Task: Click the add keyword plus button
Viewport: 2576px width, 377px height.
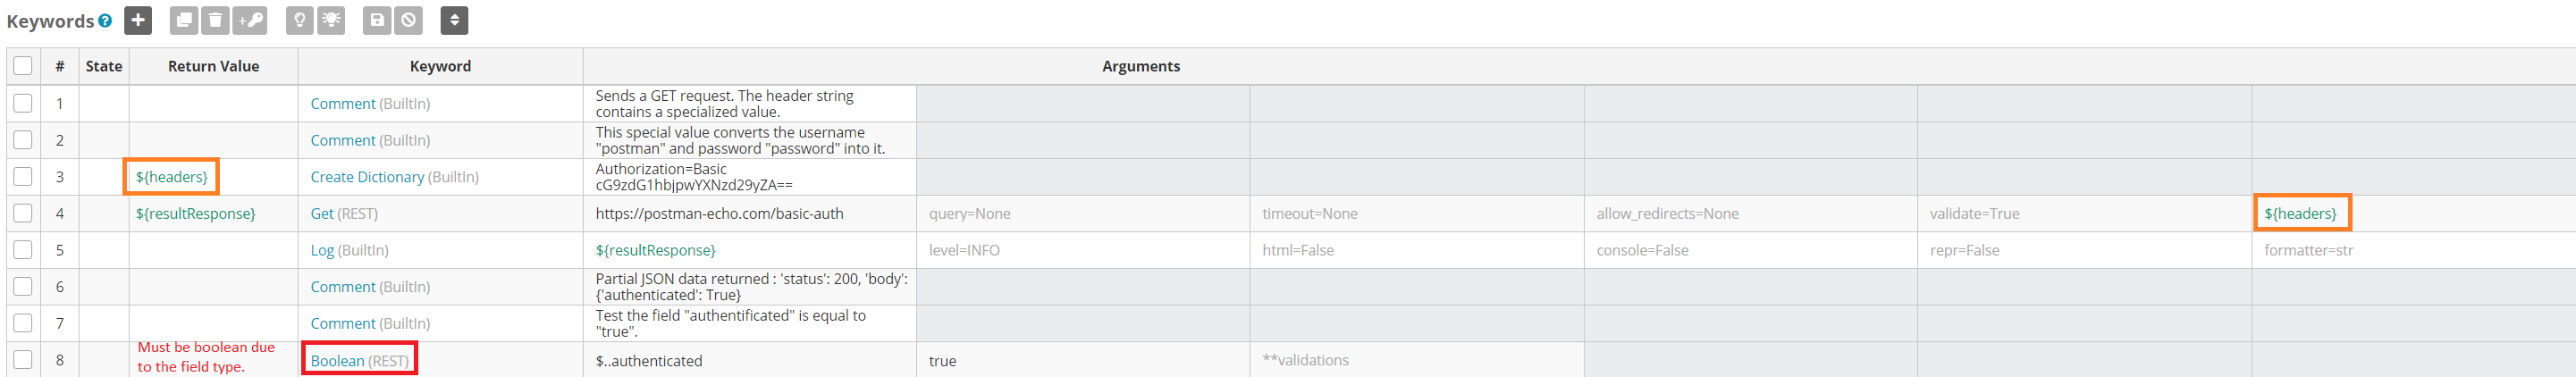Action: coord(138,20)
